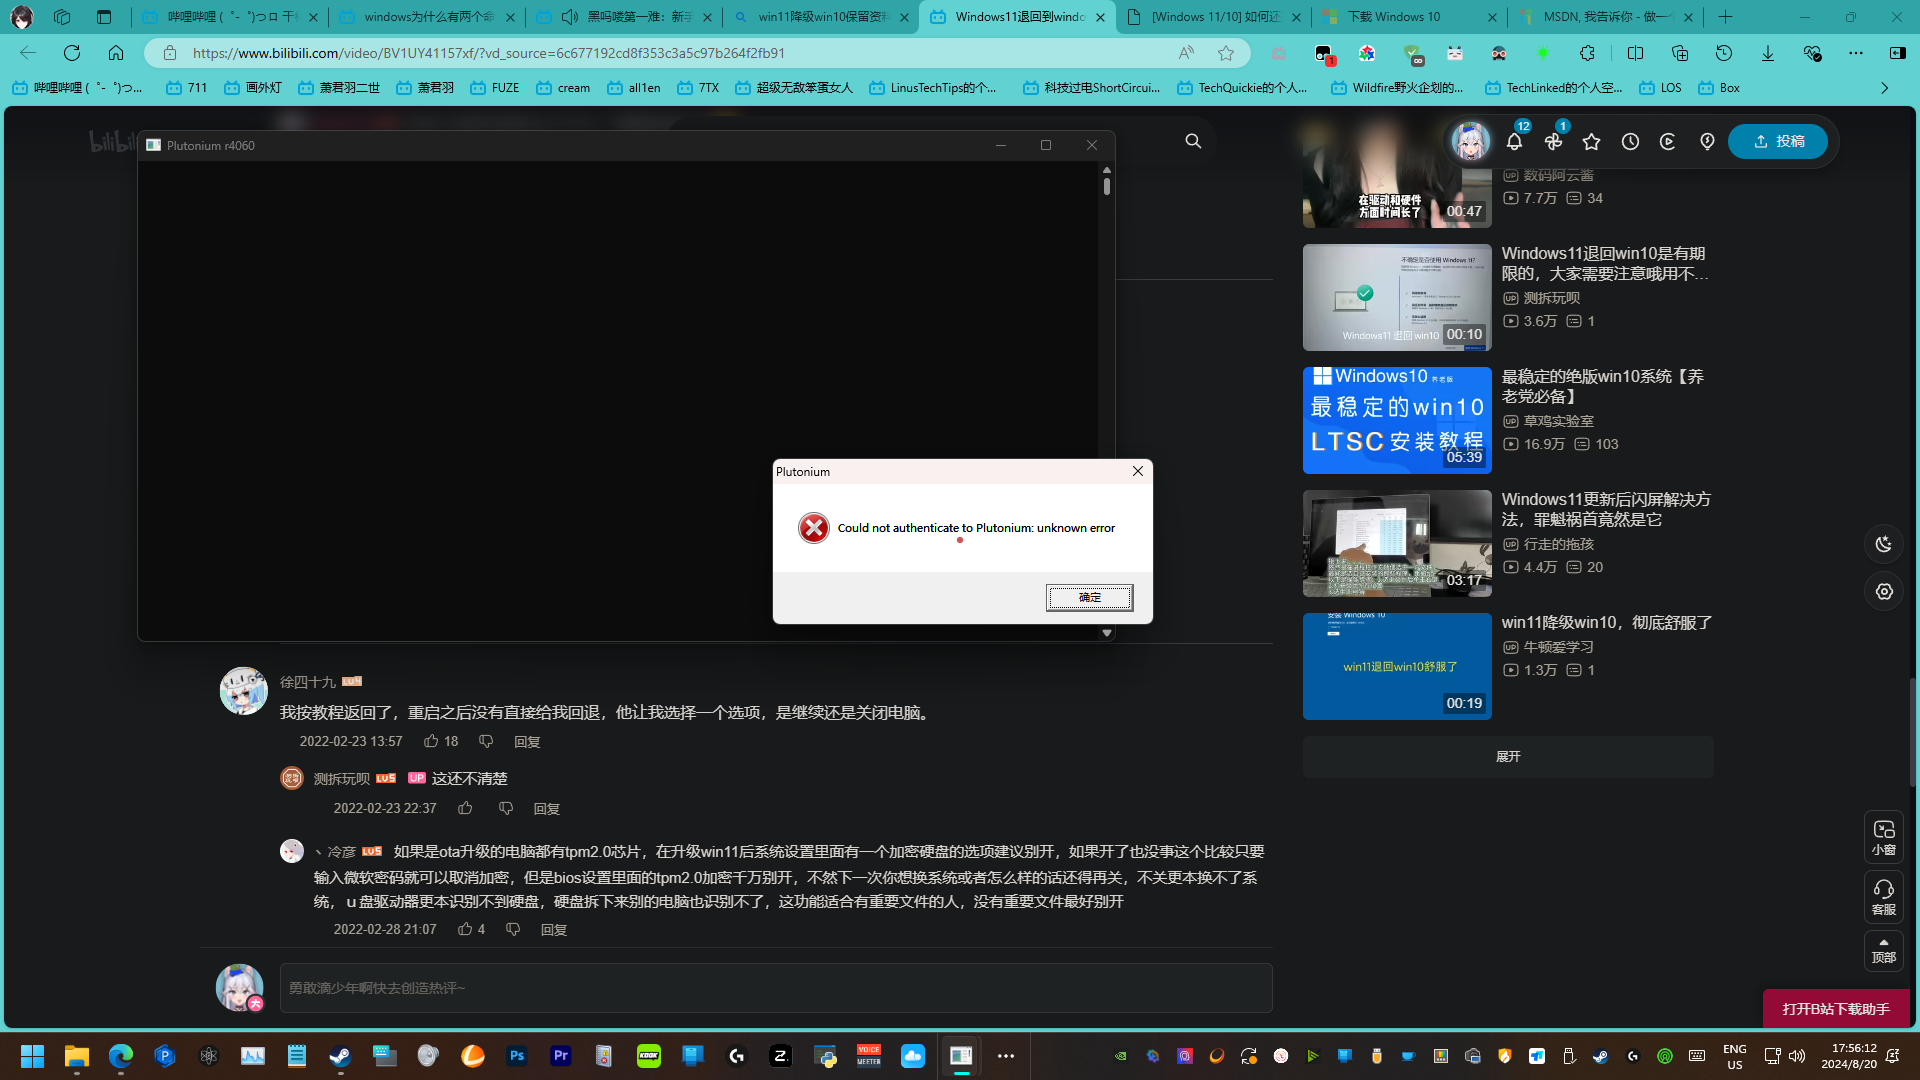This screenshot has height=1080, width=1920.
Task: Add page to Edge favorites star
Action: [1226, 53]
